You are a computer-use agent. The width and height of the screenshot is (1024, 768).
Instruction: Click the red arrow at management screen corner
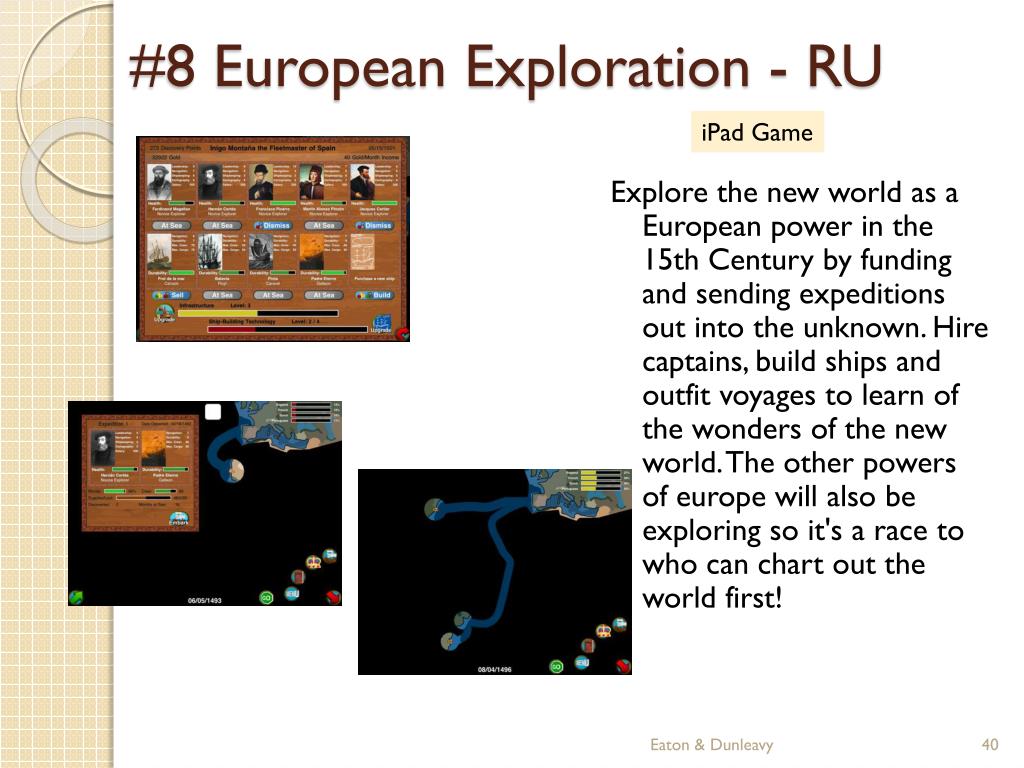coord(402,334)
